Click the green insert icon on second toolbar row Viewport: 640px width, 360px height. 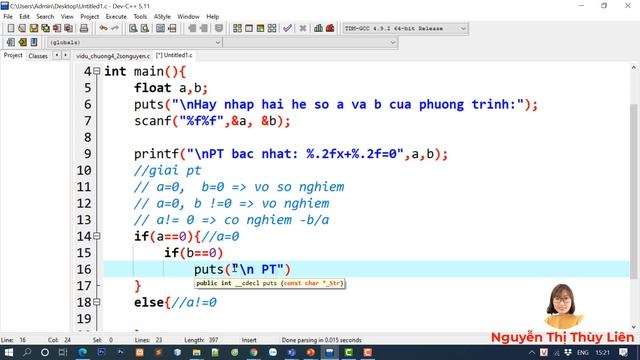22,42
